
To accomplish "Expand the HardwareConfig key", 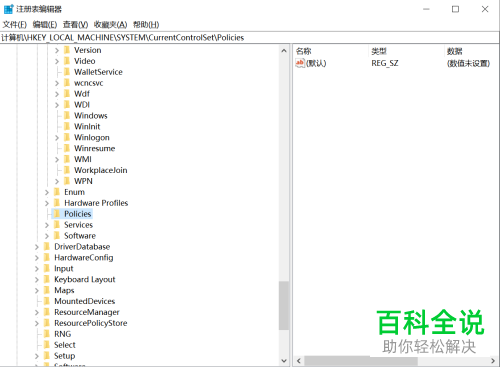I will pos(37,258).
